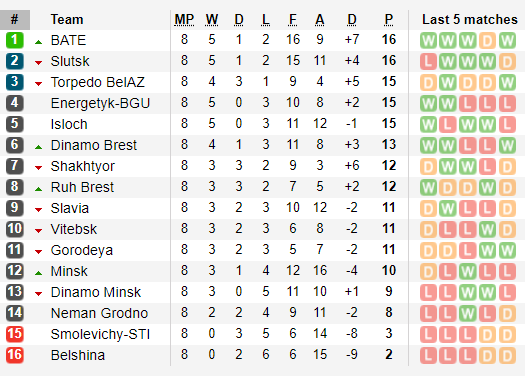Screen dimensions: 525x376
Task: Click BATE's orange D result badge
Action: [x=487, y=41]
